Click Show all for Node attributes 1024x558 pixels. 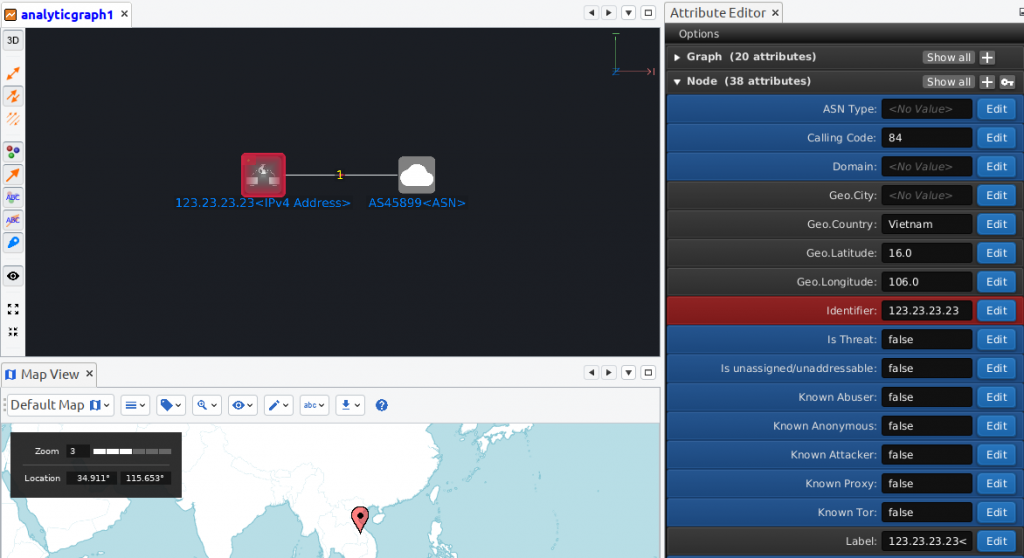tap(948, 82)
